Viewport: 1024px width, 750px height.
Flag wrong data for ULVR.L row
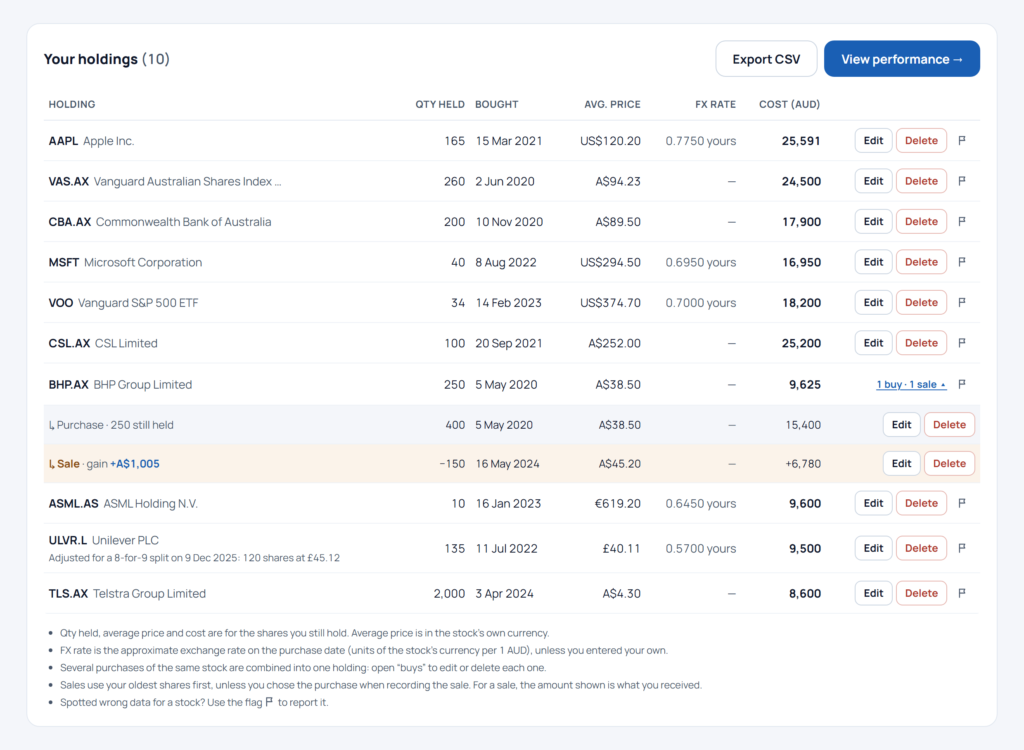(x=962, y=548)
